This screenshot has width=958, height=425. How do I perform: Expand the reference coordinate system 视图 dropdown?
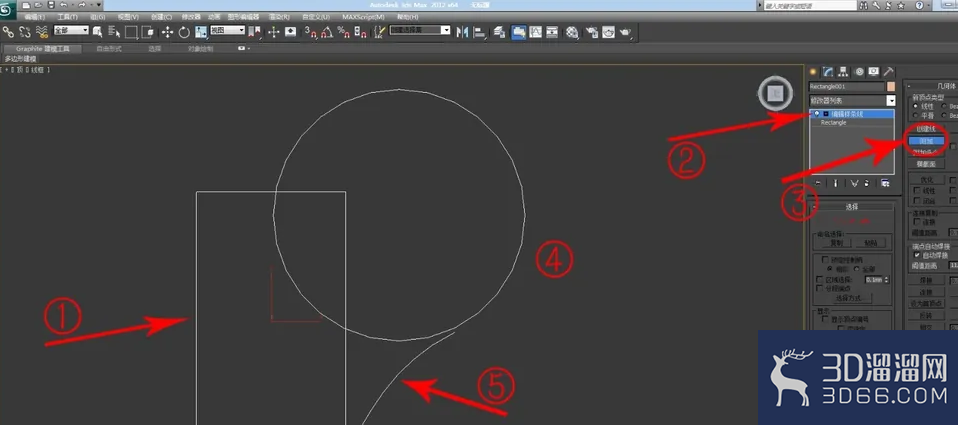[x=228, y=30]
